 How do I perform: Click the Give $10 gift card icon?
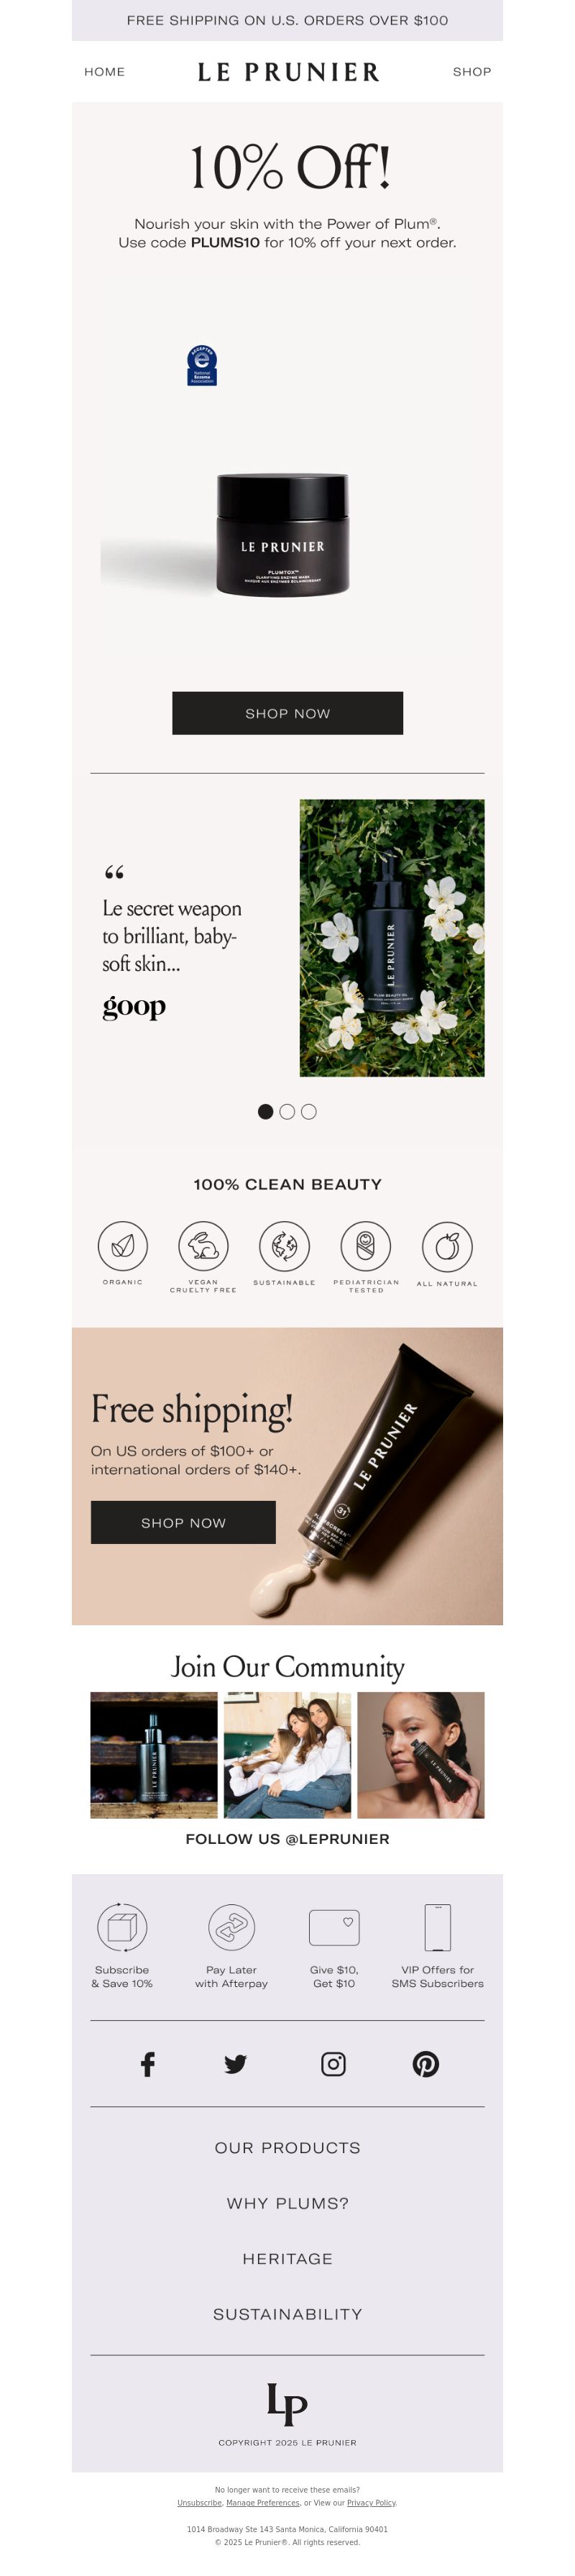click(x=334, y=1926)
